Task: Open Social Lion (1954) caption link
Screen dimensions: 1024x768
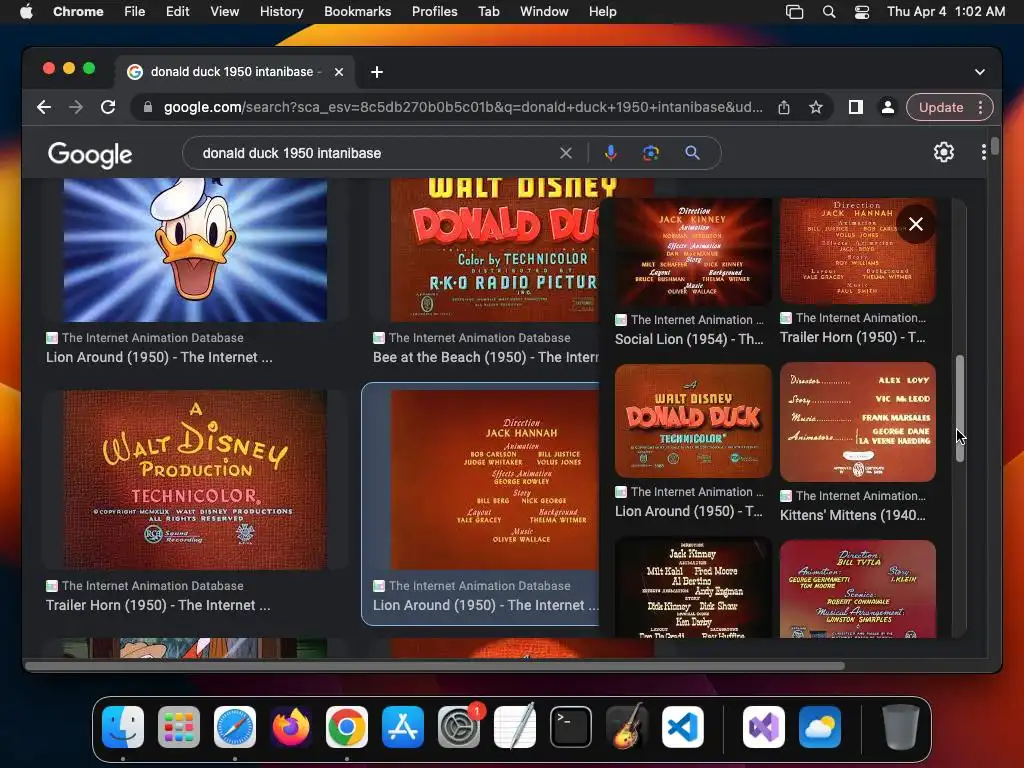Action: pos(689,339)
